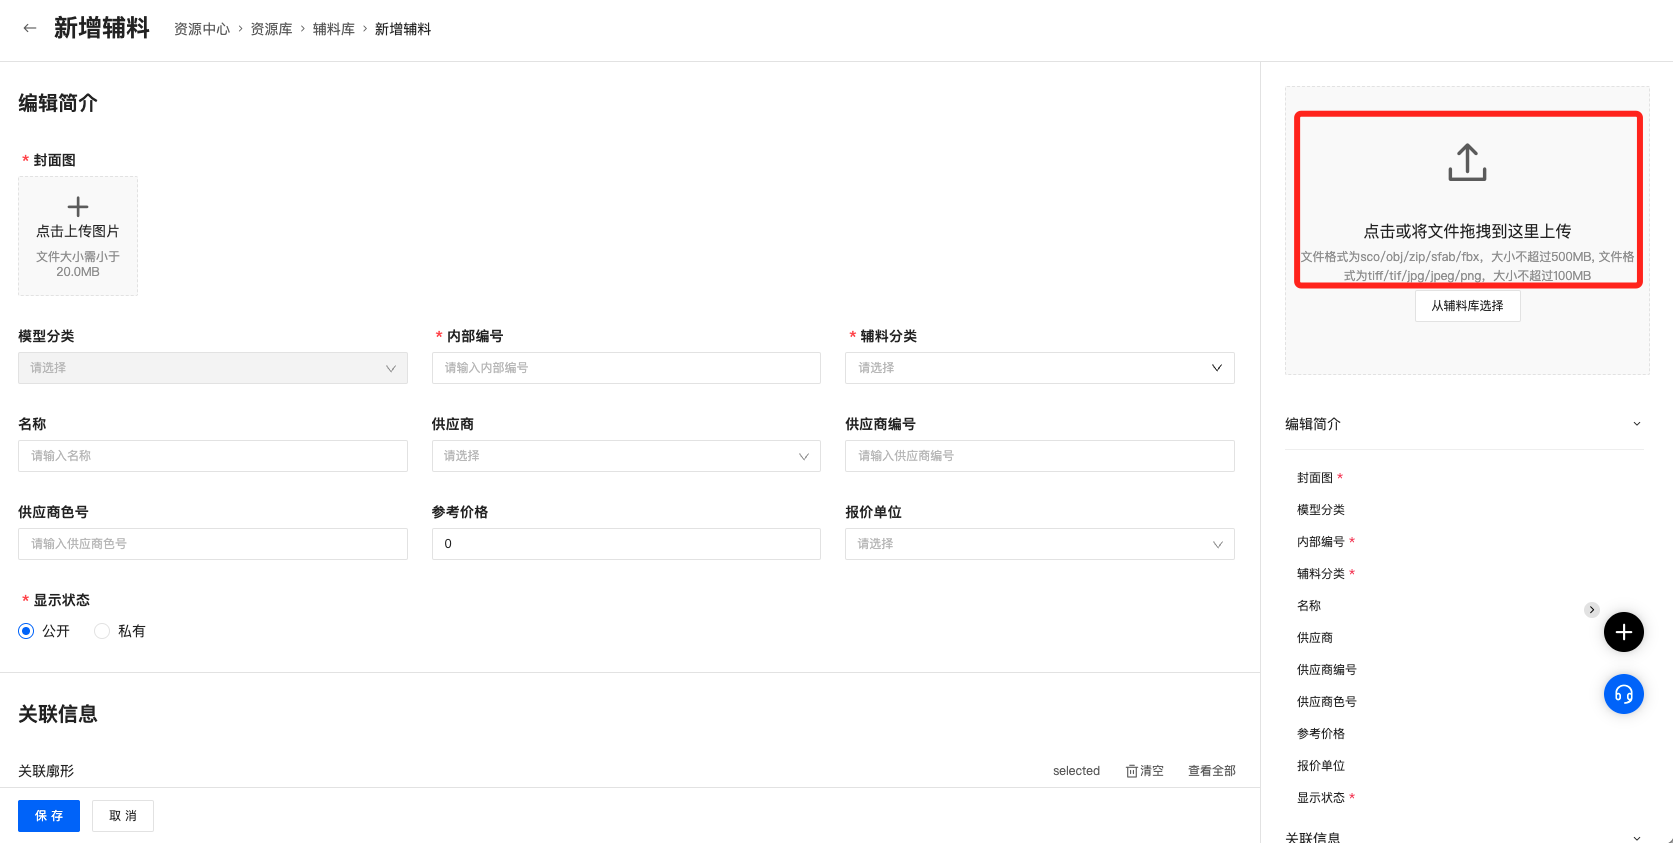1673x843 pixels.
Task: Click the upload icon in file drop area
Action: (x=1467, y=162)
